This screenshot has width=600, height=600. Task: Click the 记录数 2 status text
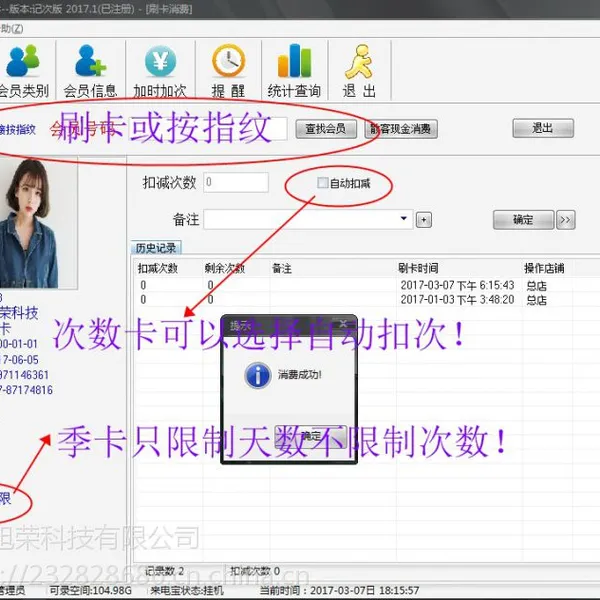(165, 571)
